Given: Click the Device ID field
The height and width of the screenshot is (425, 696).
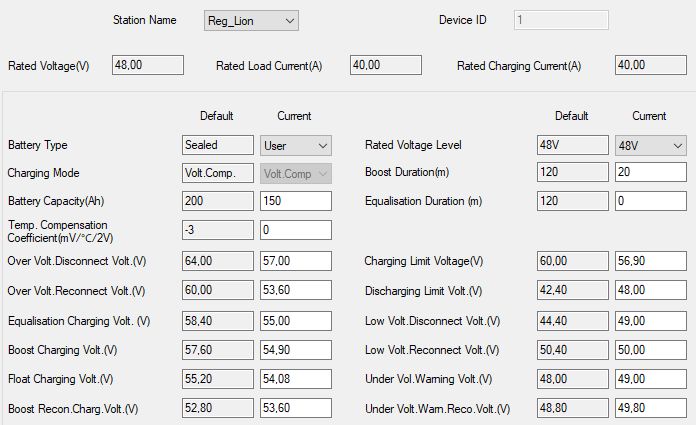Looking at the screenshot, I should click(x=560, y=20).
